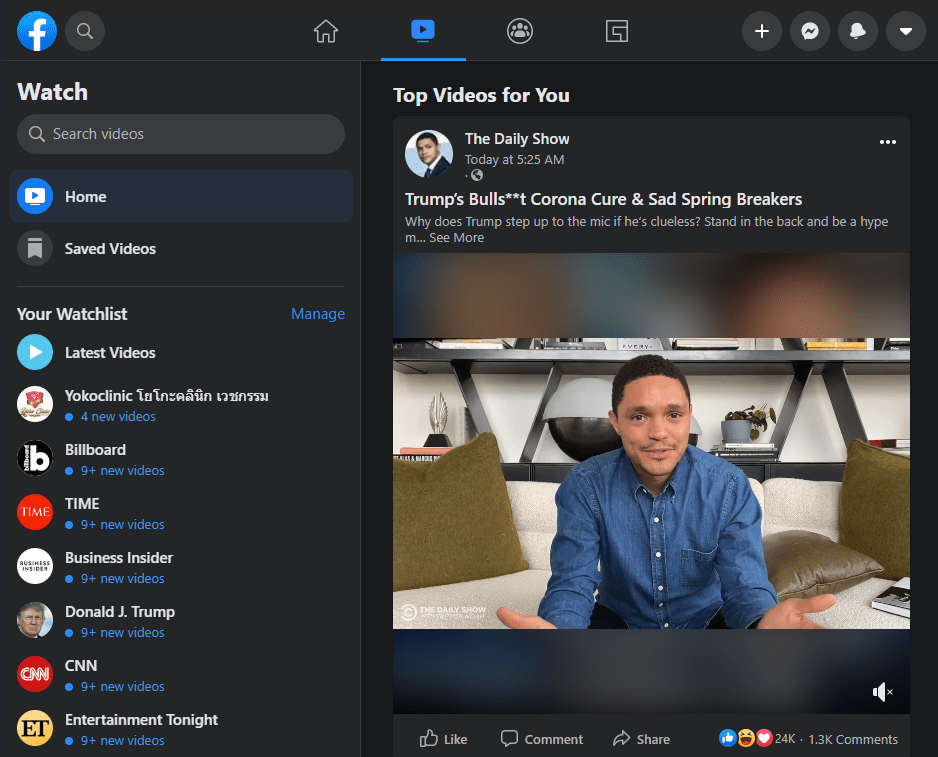Open Latest Videos in the watchlist
Viewport: 938px width, 757px height.
coord(181,352)
